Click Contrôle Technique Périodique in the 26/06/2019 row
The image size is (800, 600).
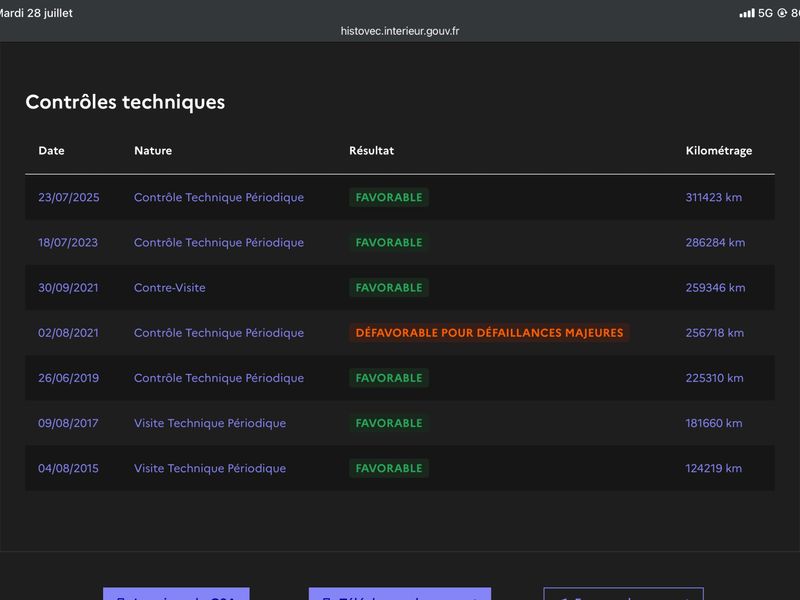tap(219, 378)
